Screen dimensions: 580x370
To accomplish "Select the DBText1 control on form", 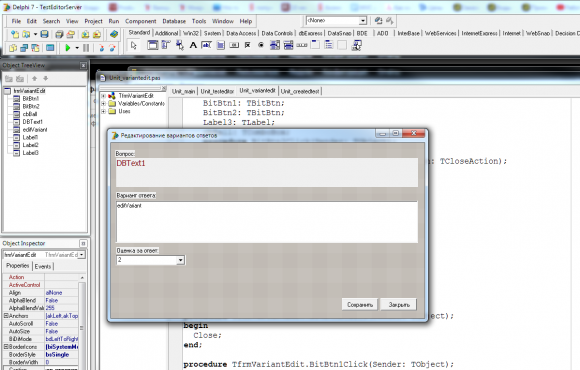I will (x=267, y=172).
